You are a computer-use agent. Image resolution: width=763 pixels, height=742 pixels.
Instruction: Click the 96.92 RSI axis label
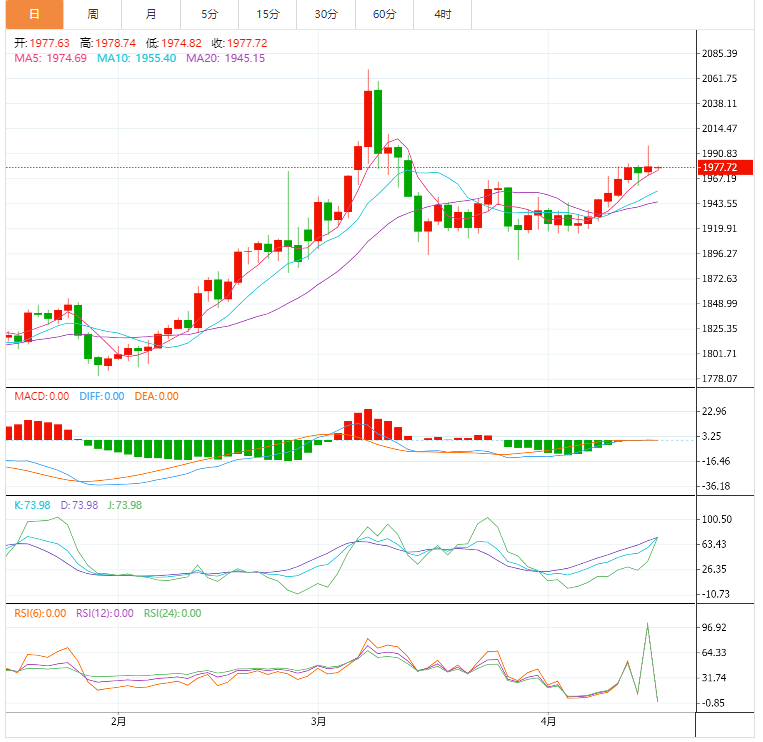(x=714, y=628)
